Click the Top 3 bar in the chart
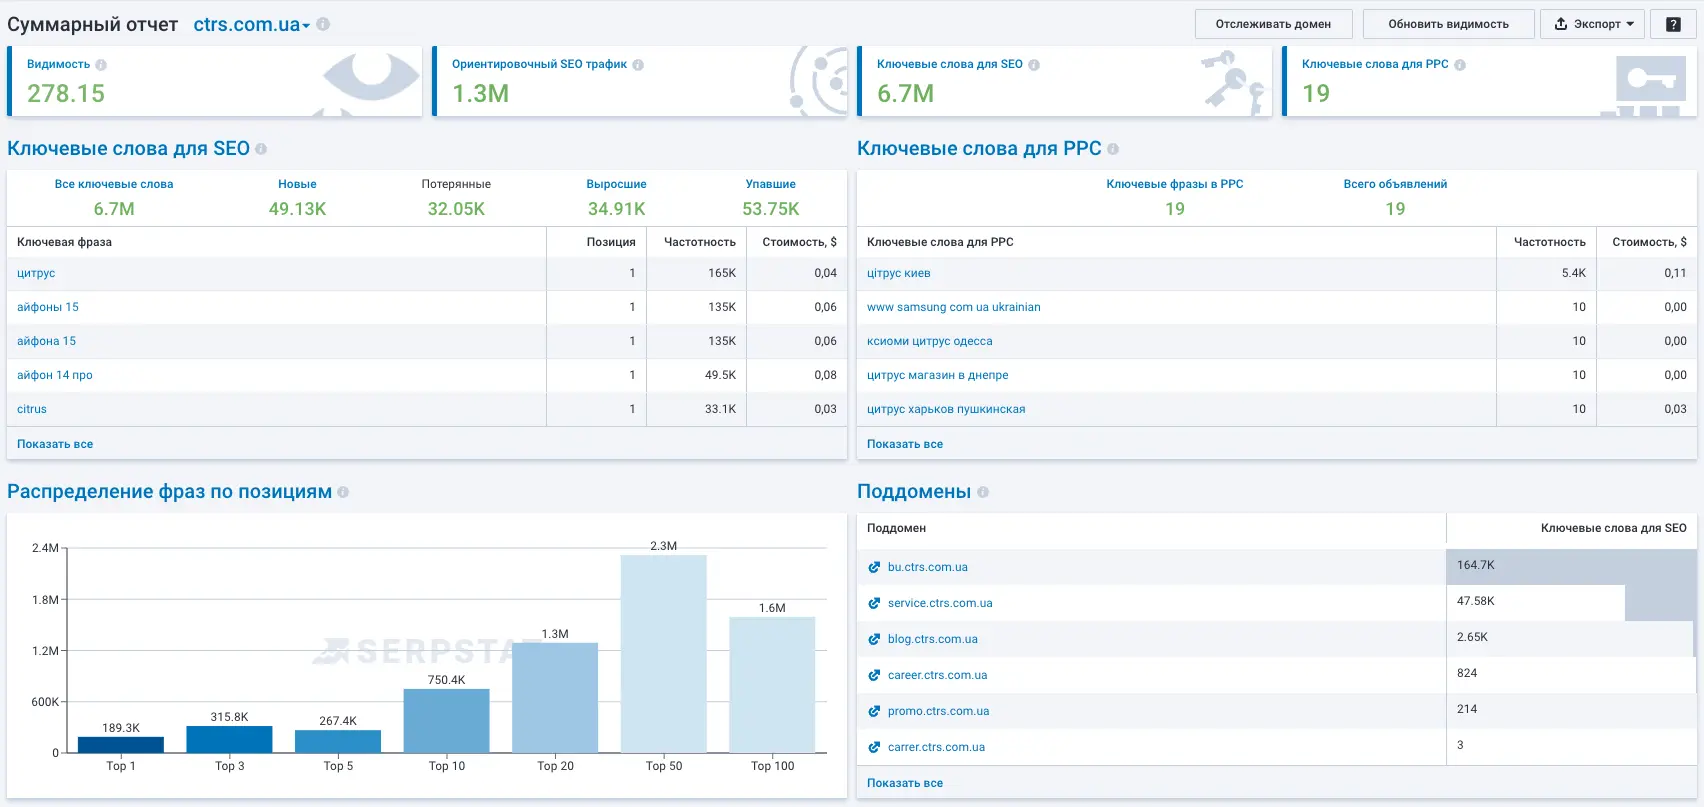 (x=229, y=740)
